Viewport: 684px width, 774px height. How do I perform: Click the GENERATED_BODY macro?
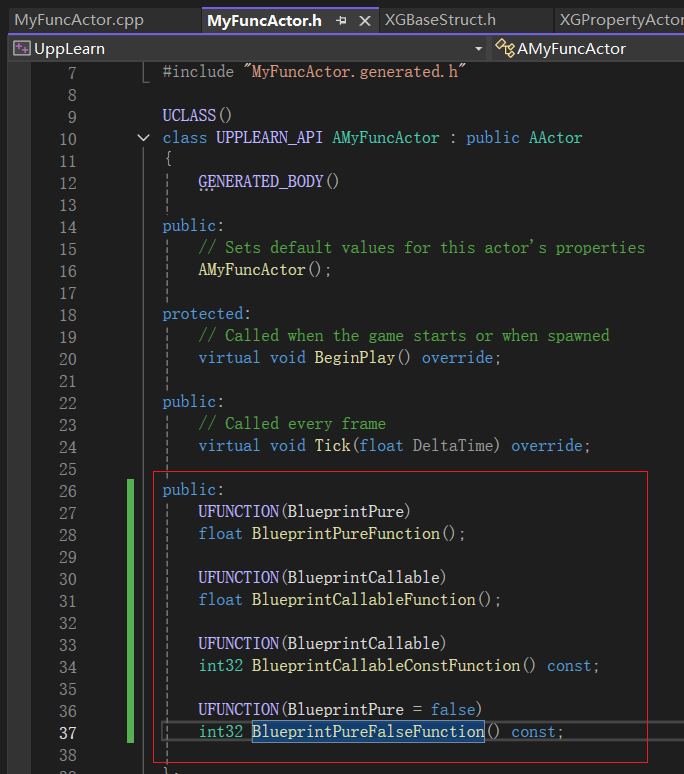[x=261, y=182]
